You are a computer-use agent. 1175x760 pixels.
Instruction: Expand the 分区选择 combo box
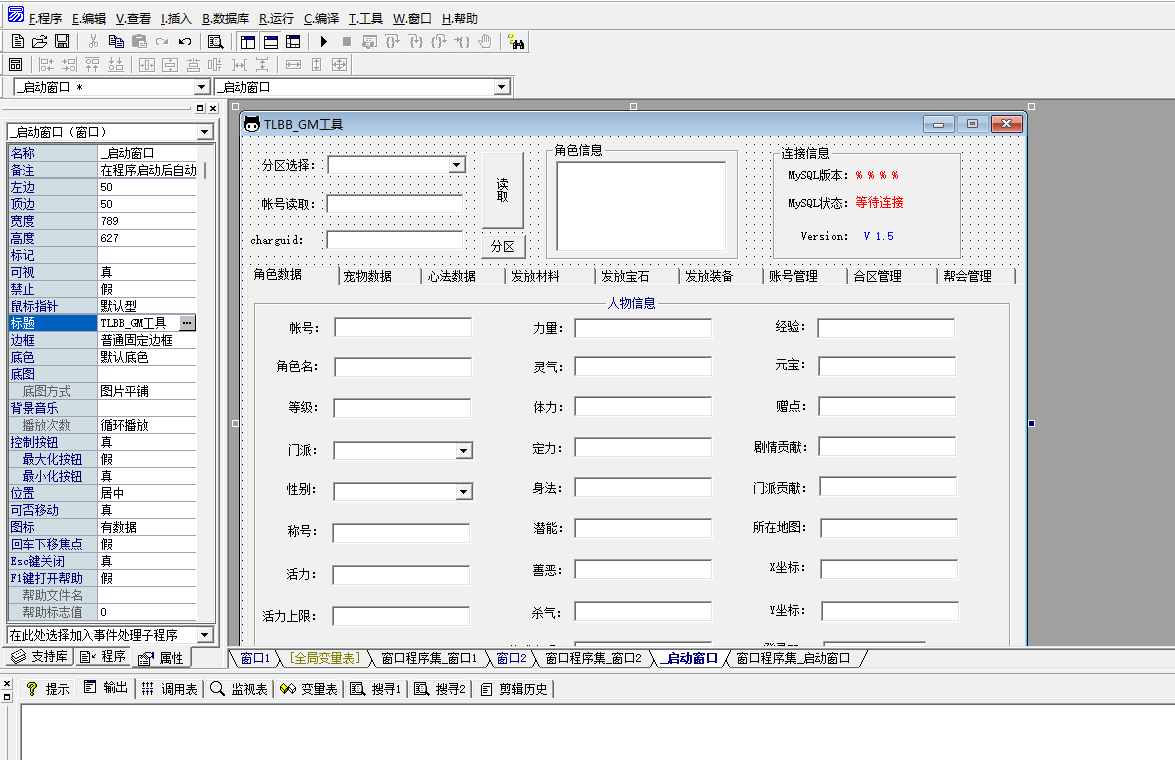coord(457,165)
